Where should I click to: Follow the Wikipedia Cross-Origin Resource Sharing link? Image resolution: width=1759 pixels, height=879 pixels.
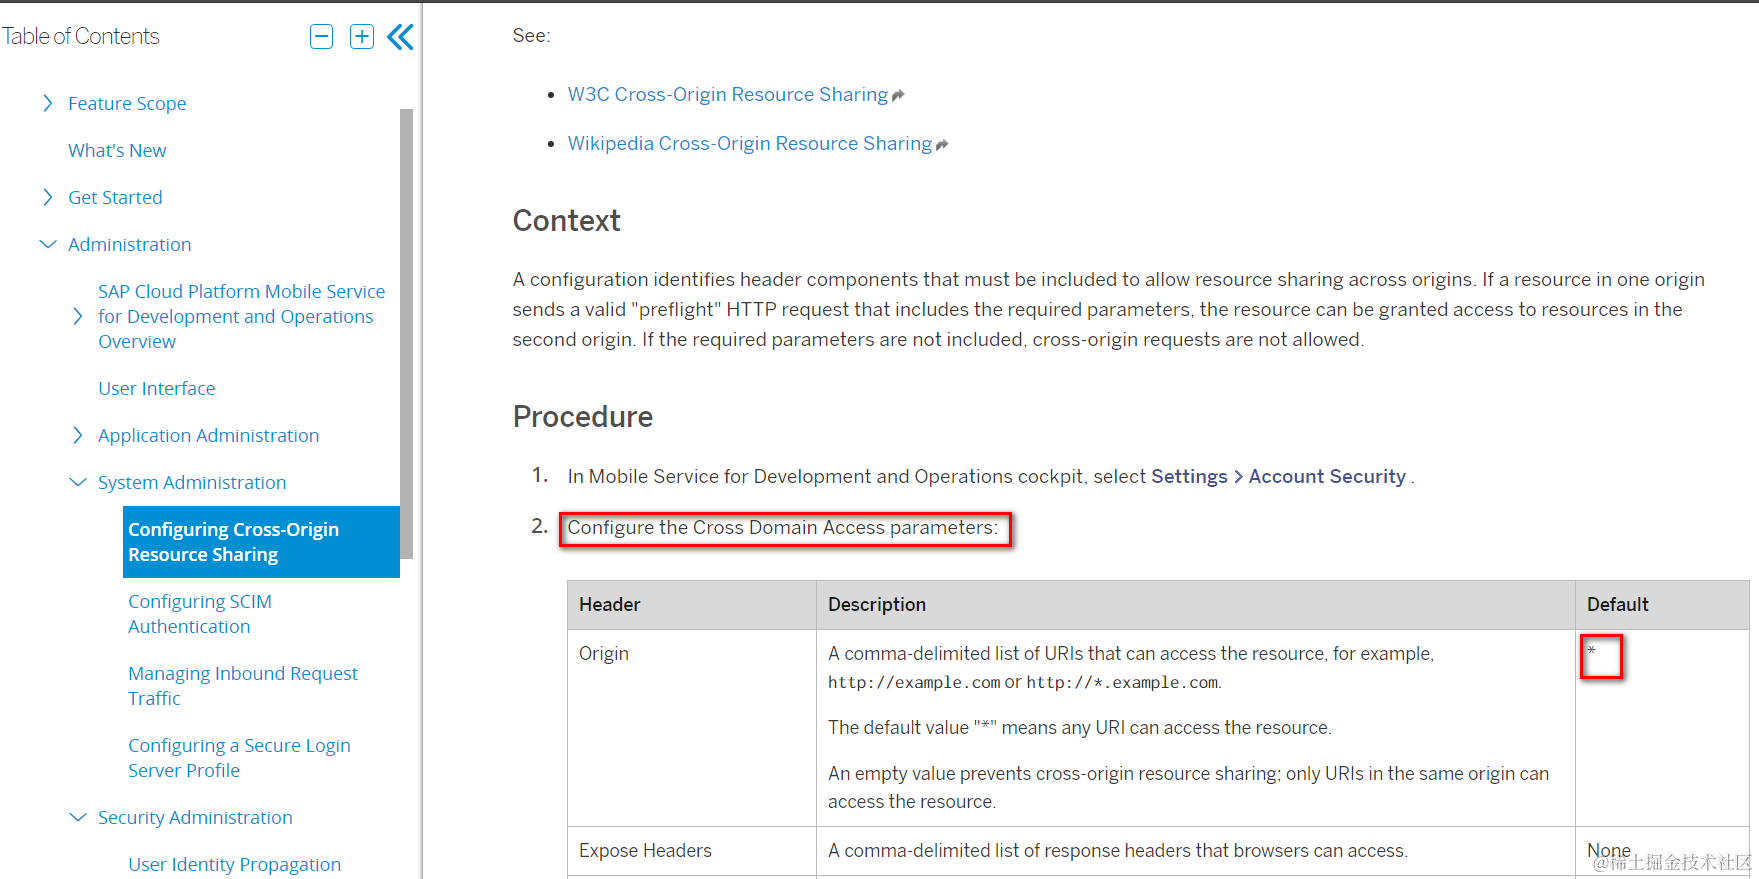pos(749,143)
